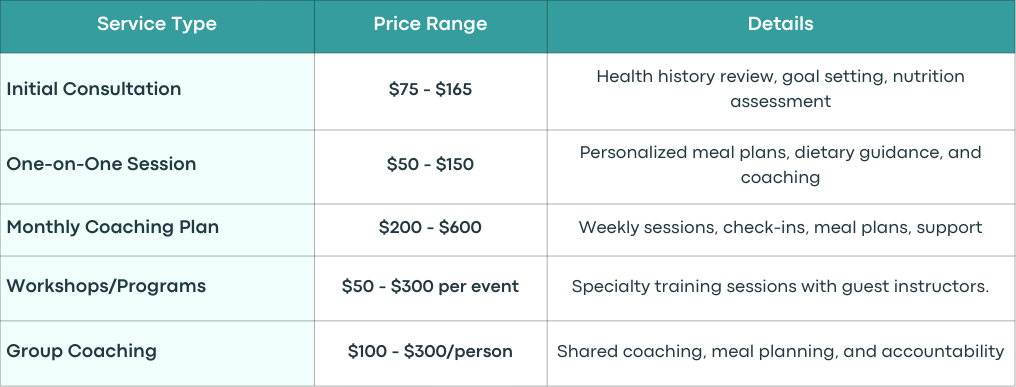Select the One-on-One Session cell
The width and height of the screenshot is (1016, 387).
point(157,167)
